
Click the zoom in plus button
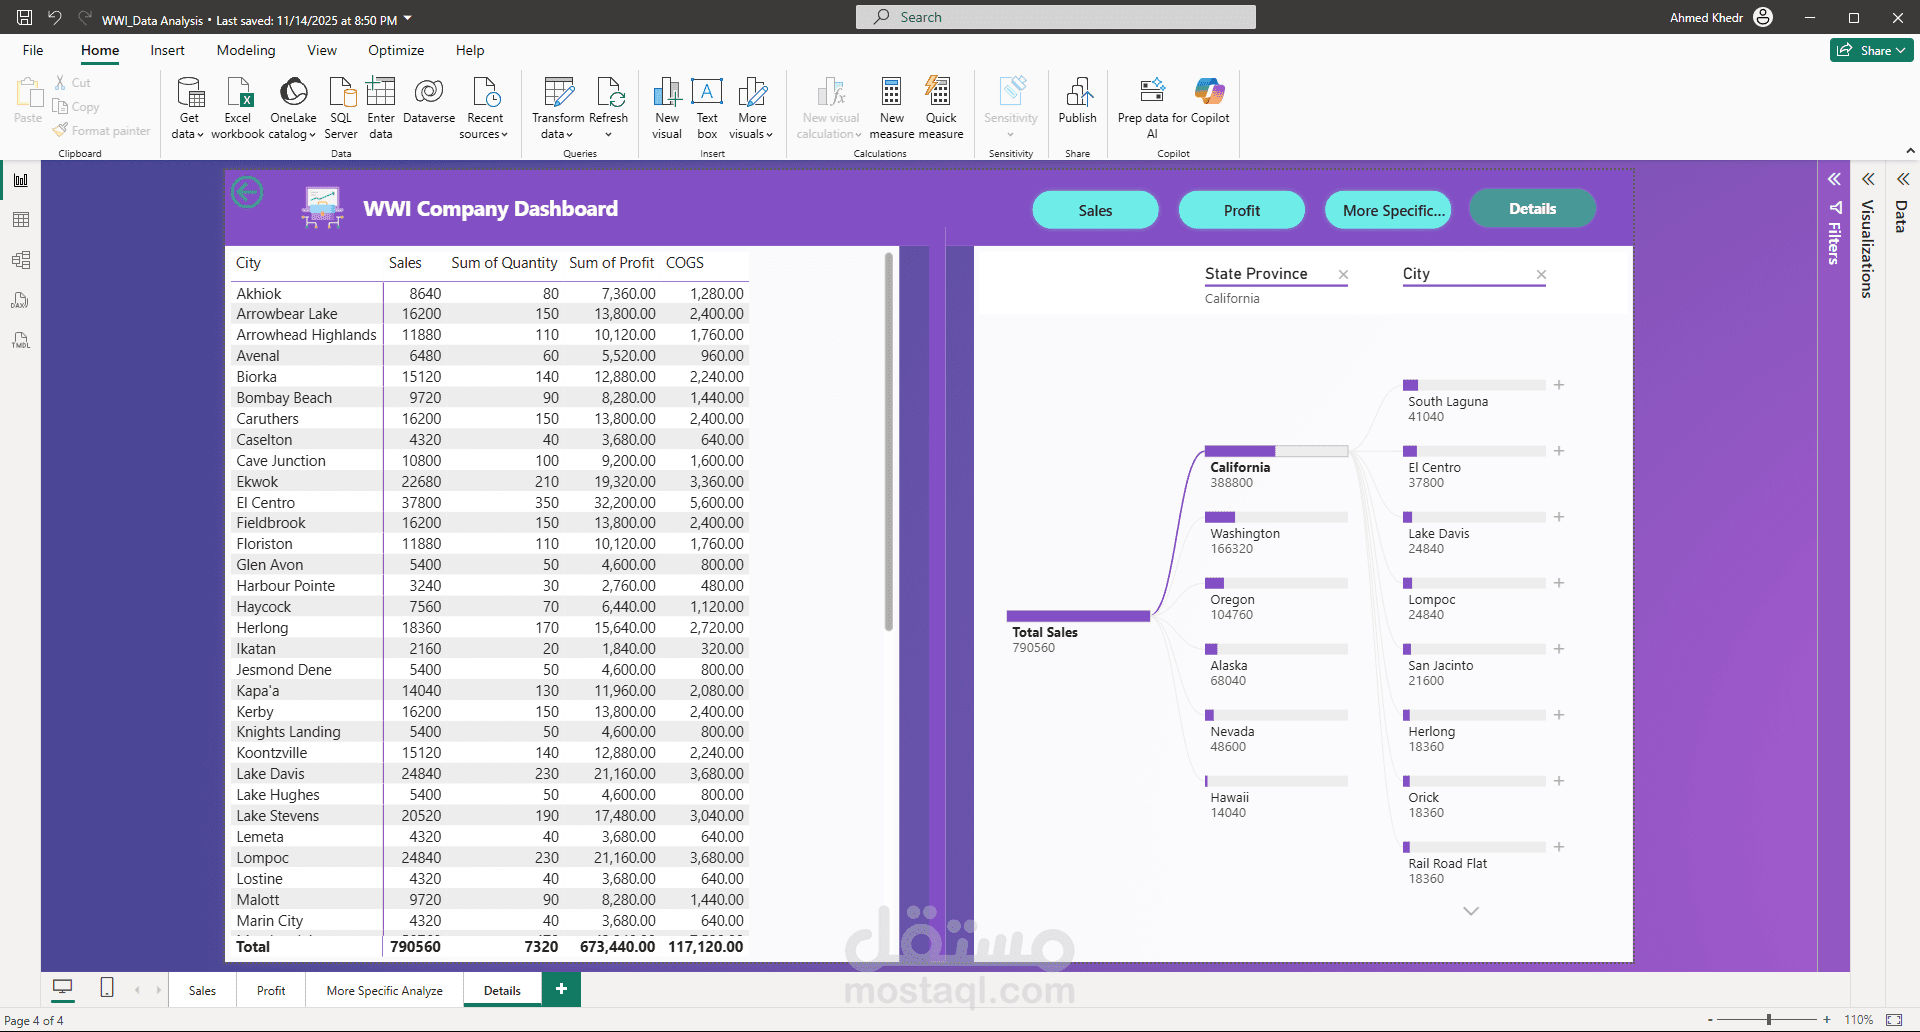[x=1827, y=1020]
